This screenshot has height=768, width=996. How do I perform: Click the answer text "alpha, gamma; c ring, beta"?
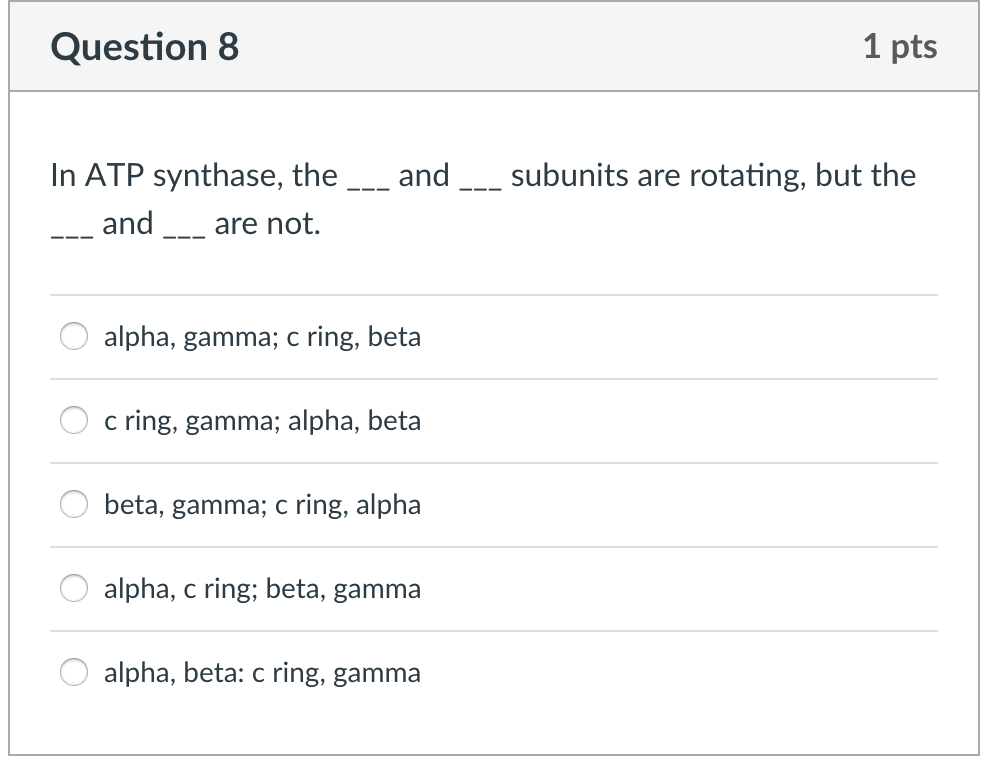(x=262, y=337)
